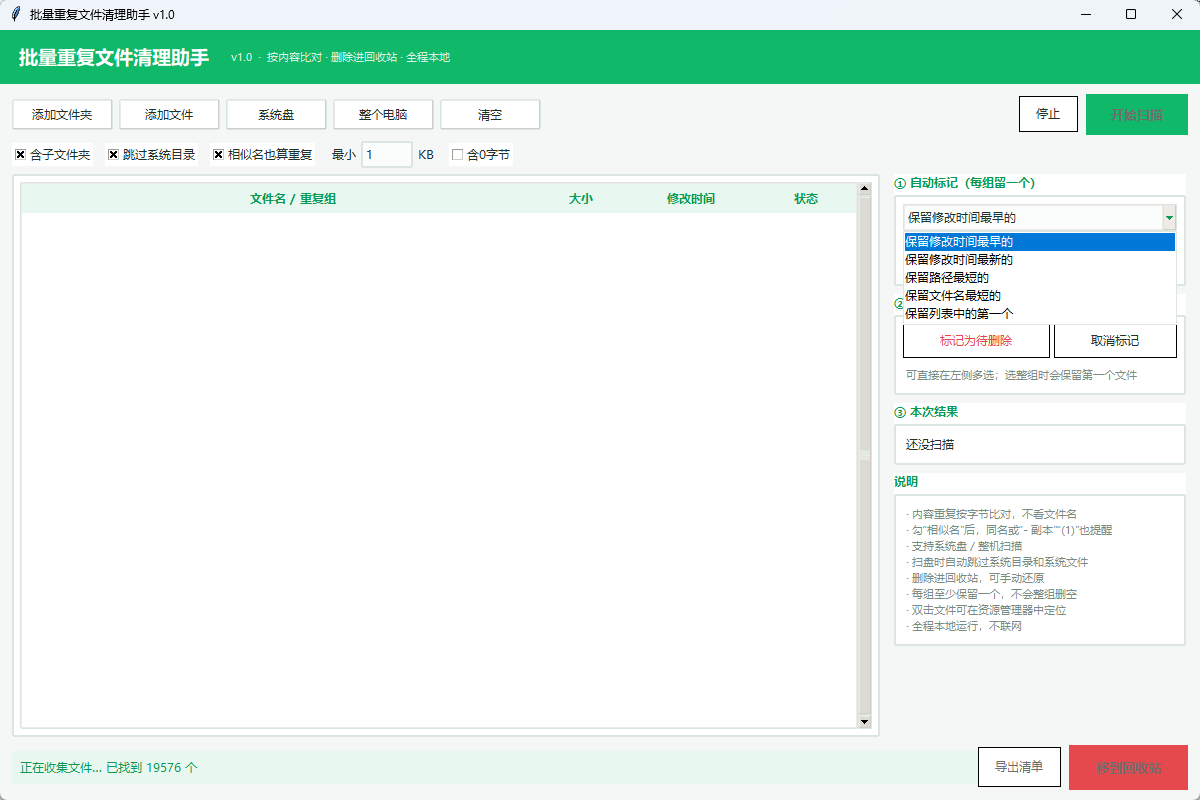Close the application window
The width and height of the screenshot is (1200, 800).
pos(1177,14)
